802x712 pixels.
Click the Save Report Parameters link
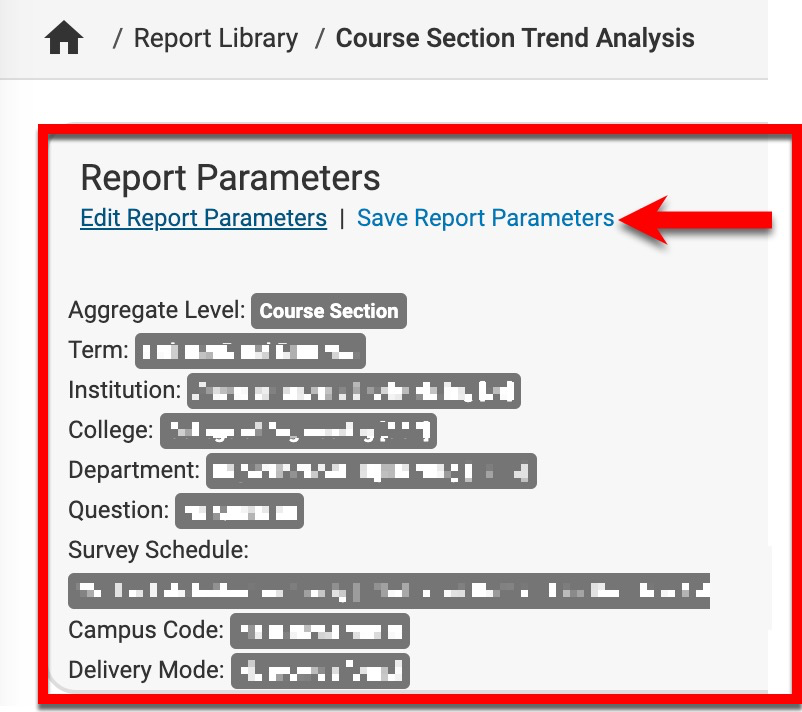(x=485, y=218)
